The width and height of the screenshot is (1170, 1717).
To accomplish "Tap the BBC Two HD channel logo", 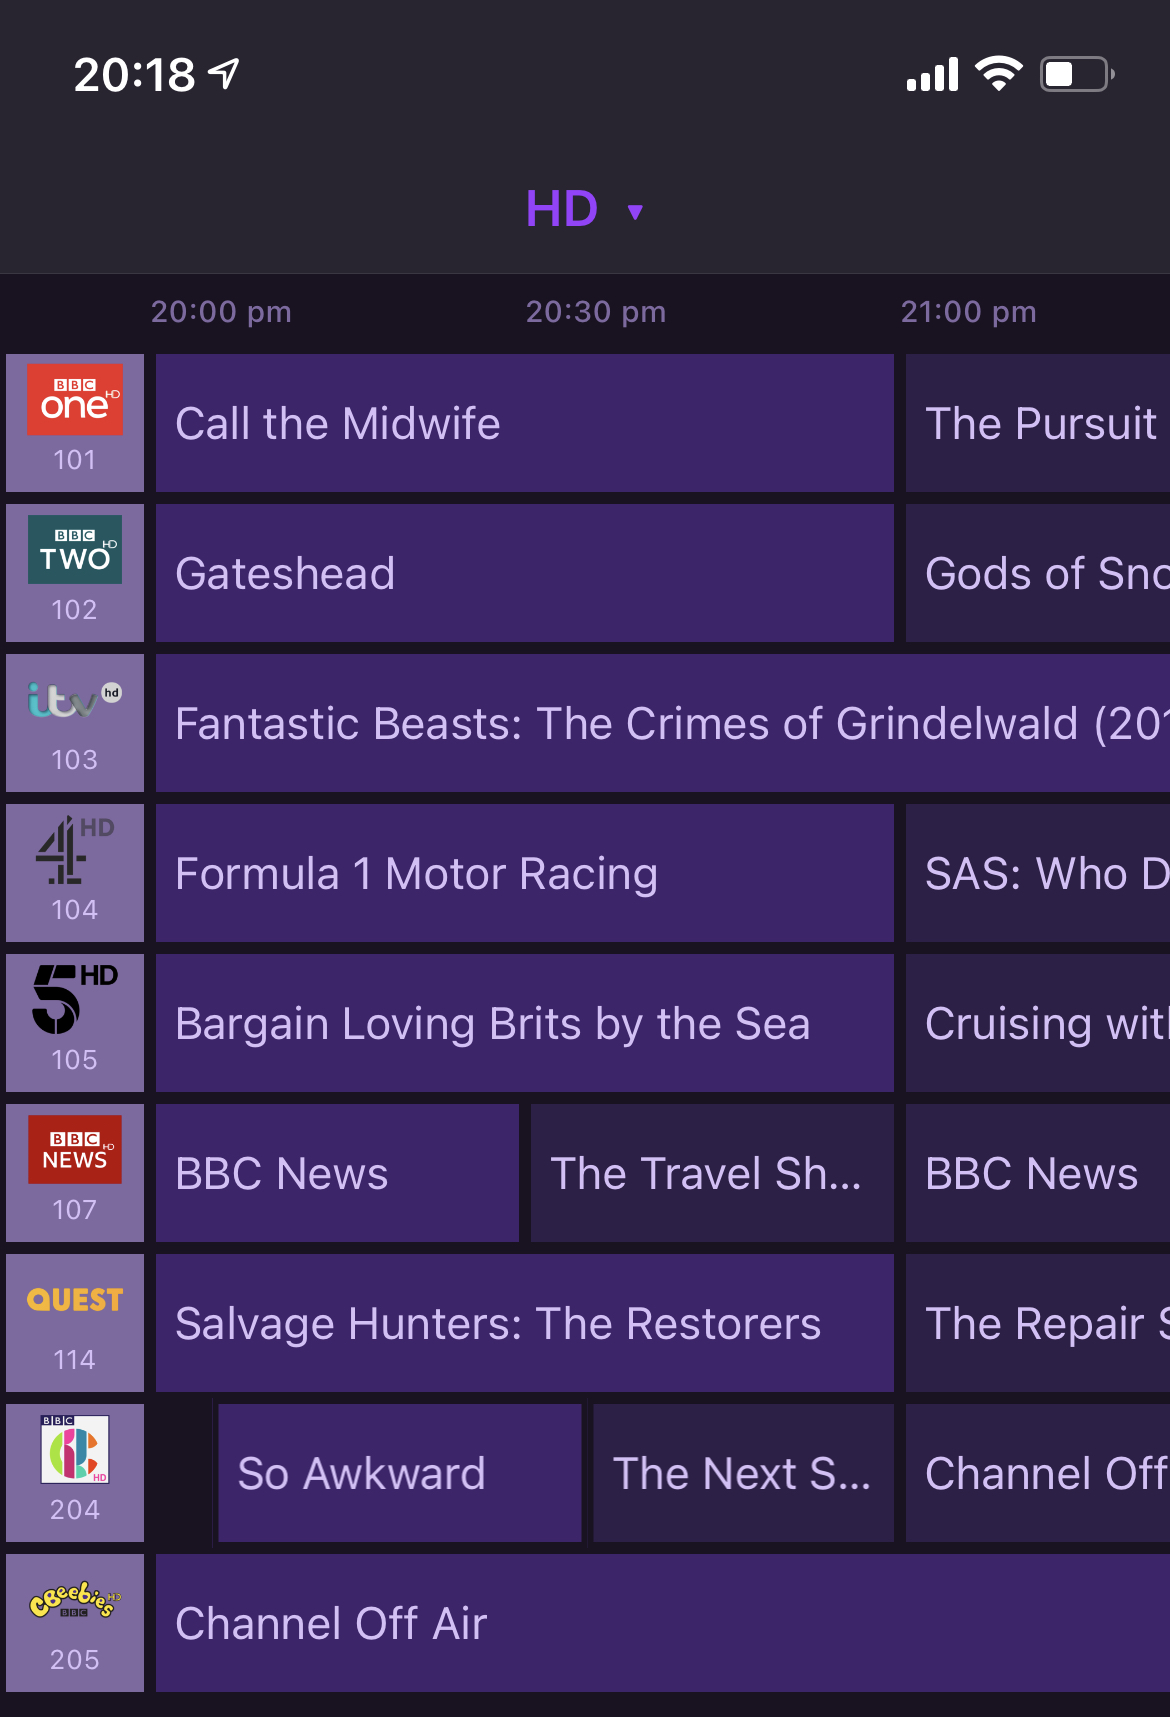I will click(x=75, y=550).
